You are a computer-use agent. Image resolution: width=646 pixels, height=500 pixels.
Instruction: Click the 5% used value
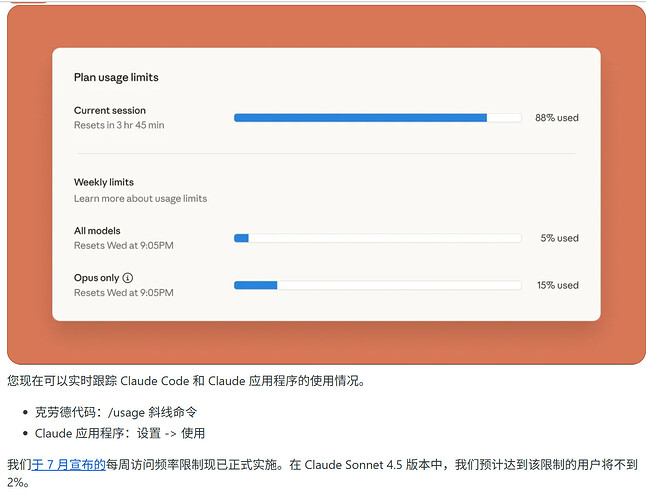tap(559, 238)
